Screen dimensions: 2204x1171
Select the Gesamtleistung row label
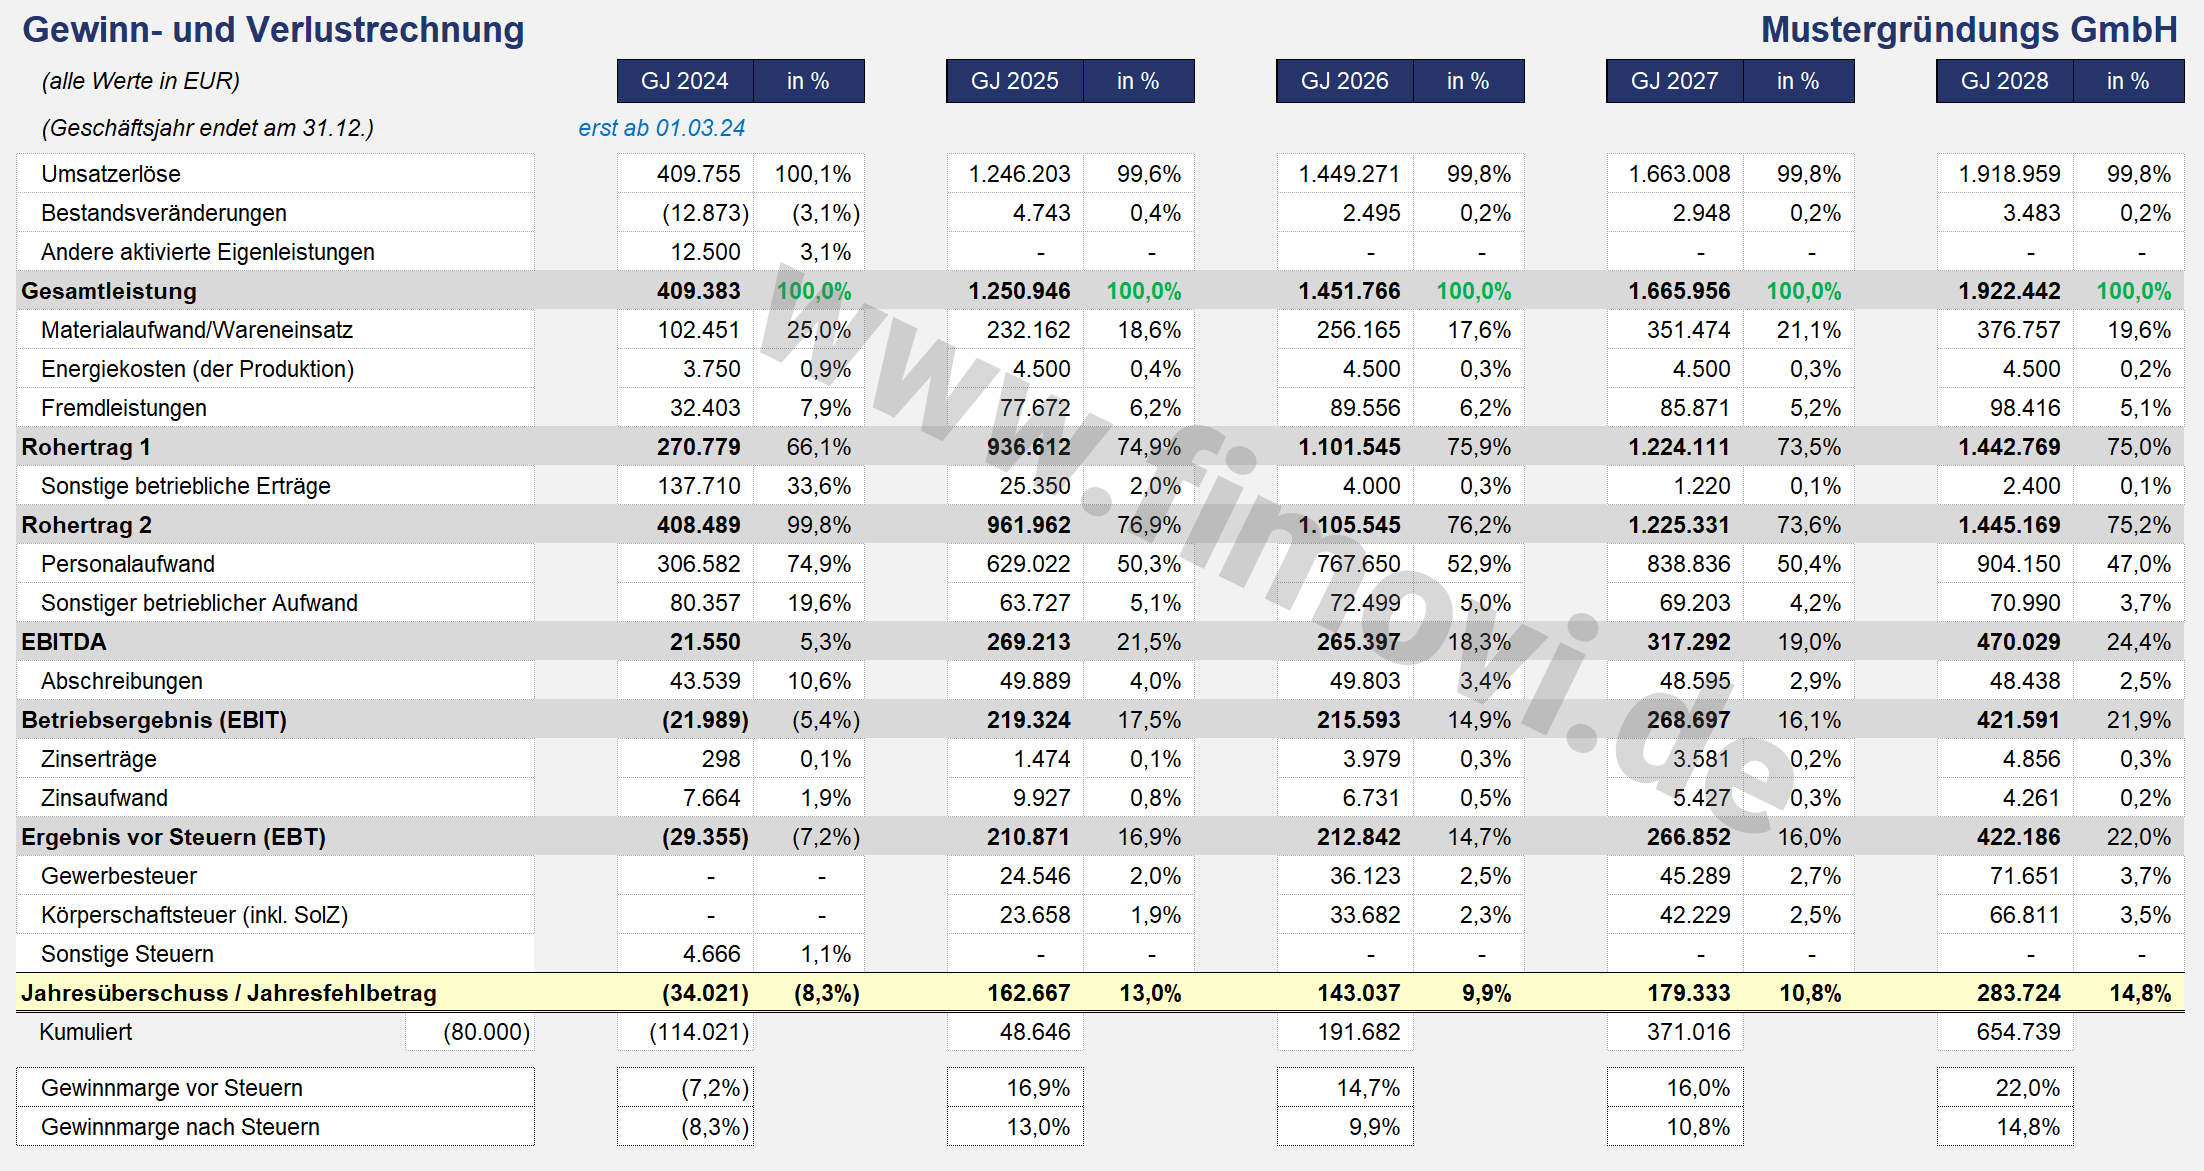click(109, 291)
